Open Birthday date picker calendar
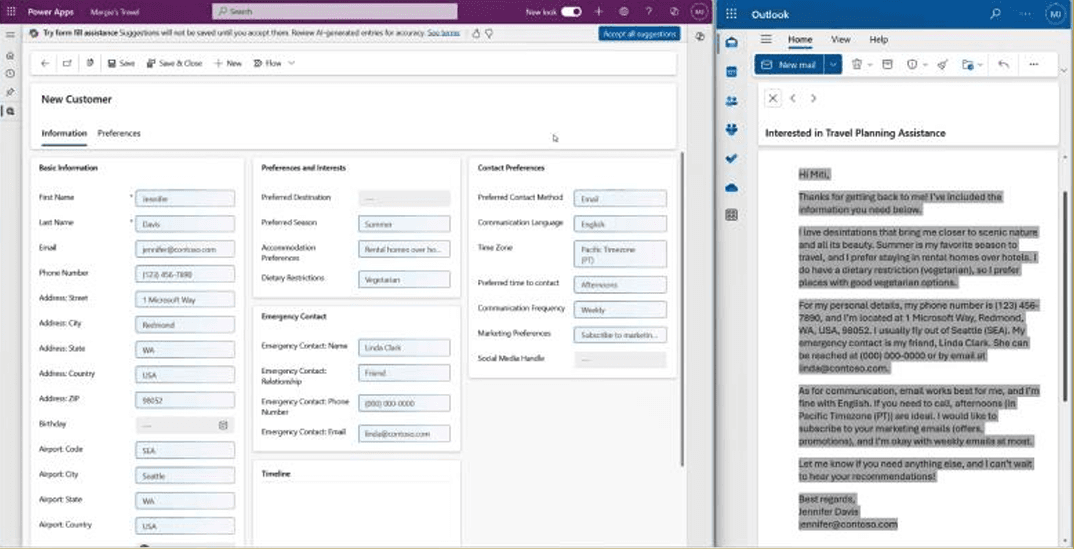The height and width of the screenshot is (549, 1074). (x=223, y=425)
